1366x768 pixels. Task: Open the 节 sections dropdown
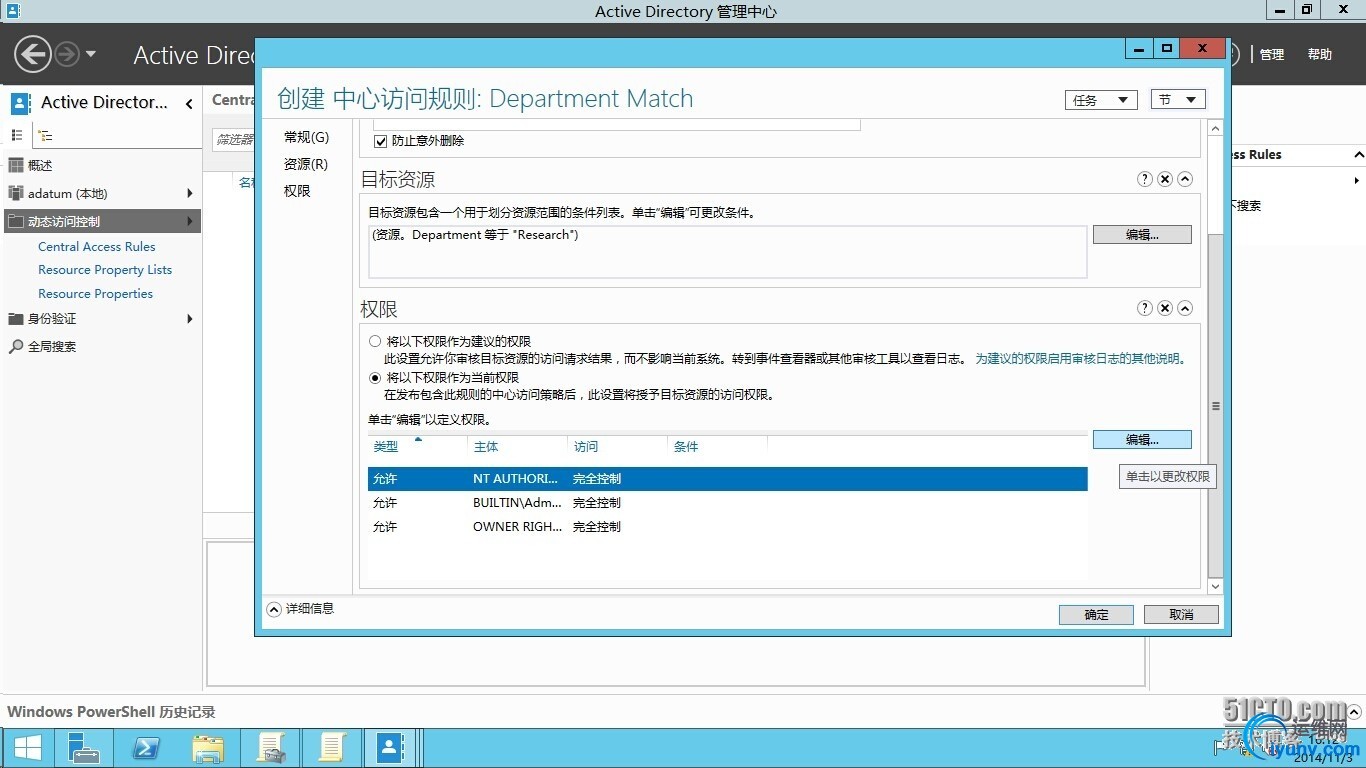[x=1178, y=100]
